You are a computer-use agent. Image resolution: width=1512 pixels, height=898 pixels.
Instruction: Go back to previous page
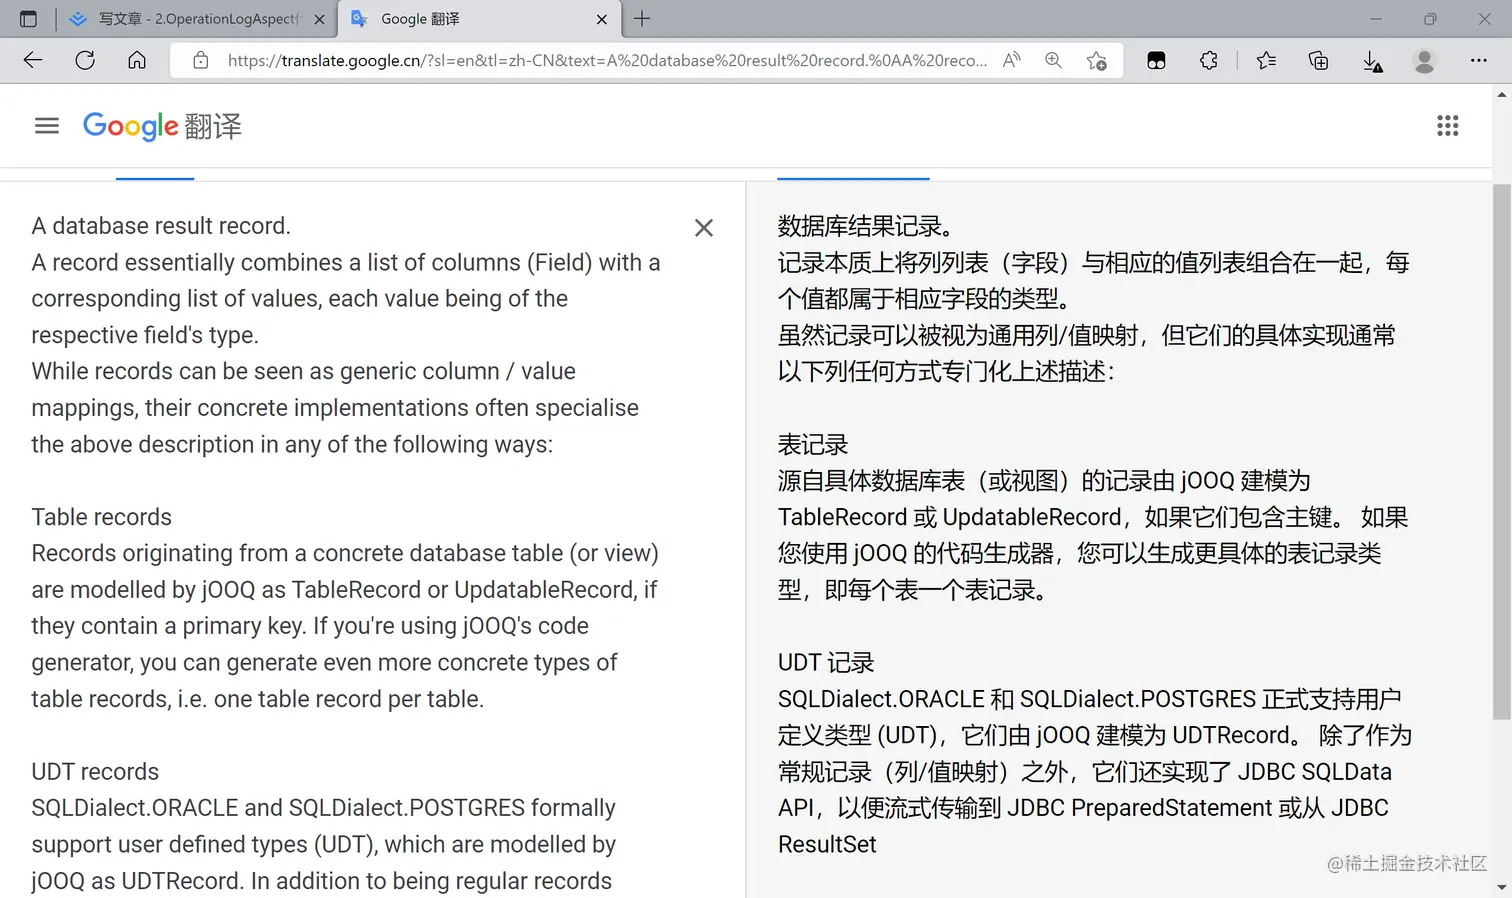[x=33, y=60]
